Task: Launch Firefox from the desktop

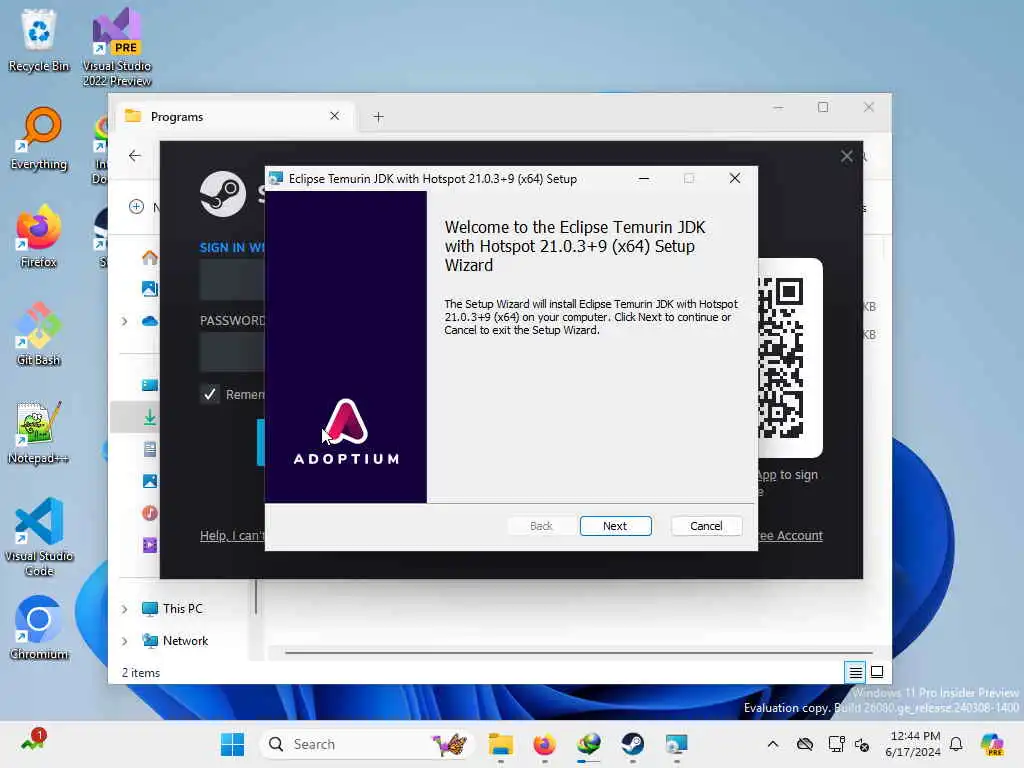Action: [39, 236]
